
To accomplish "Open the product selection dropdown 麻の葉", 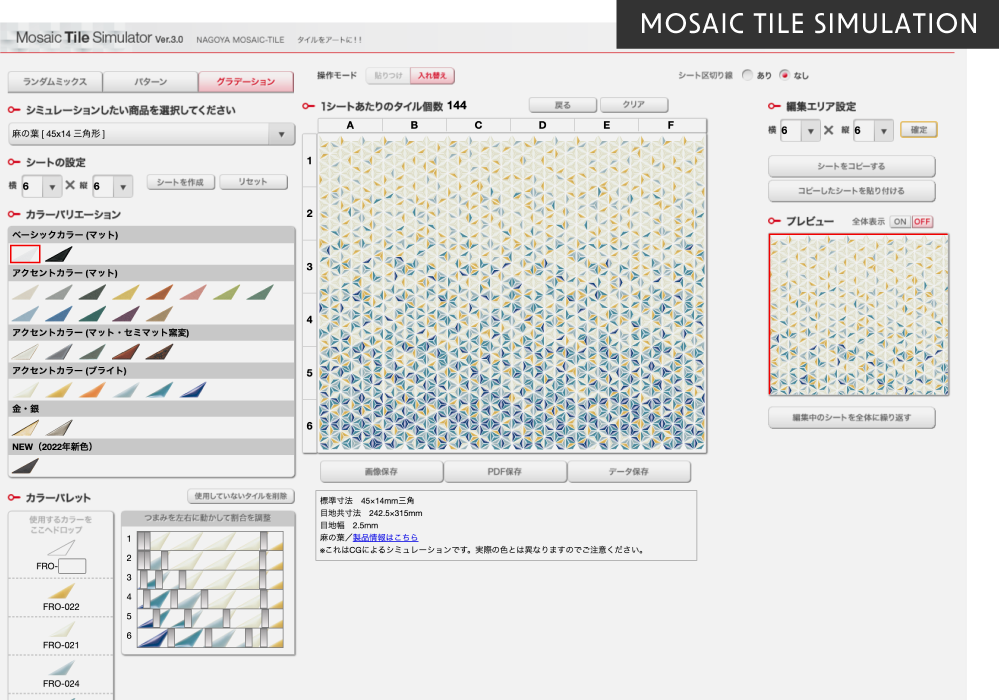I will click(x=152, y=134).
